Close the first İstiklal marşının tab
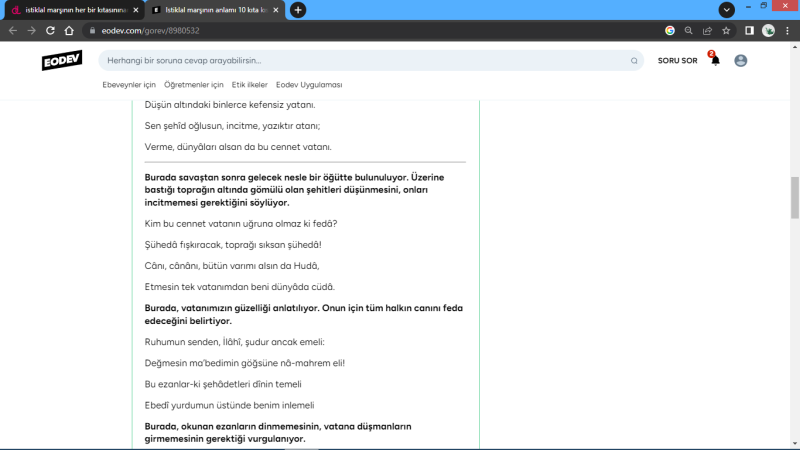The width and height of the screenshot is (800, 450). tap(136, 10)
